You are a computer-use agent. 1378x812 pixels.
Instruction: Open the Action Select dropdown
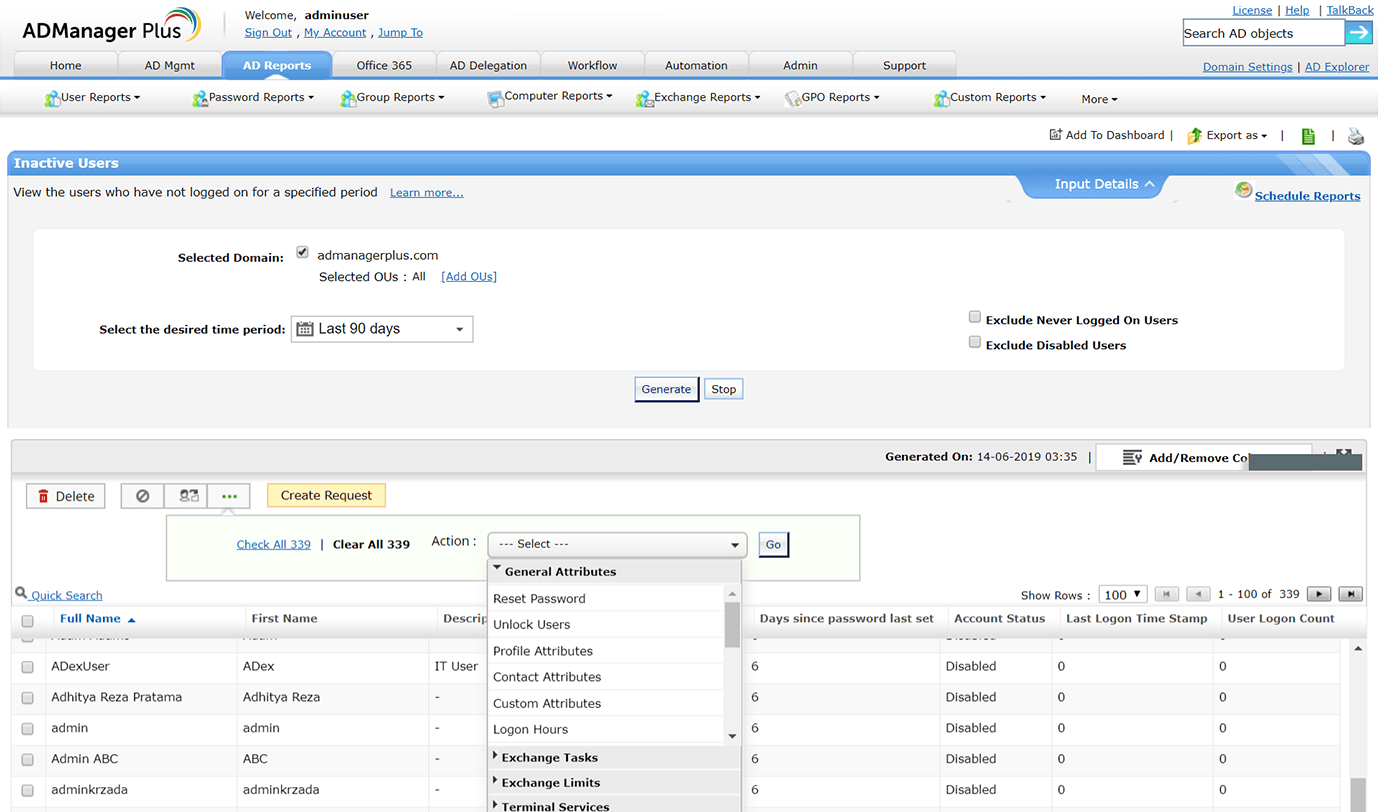(617, 544)
